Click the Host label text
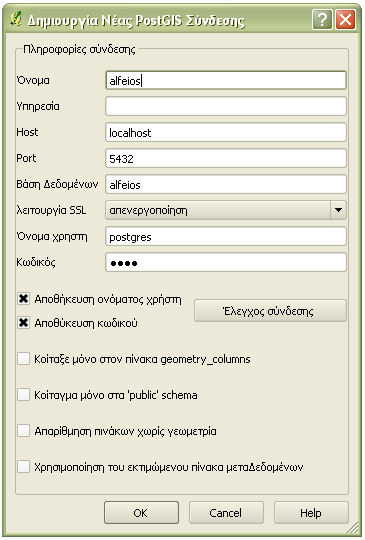 tap(27, 132)
